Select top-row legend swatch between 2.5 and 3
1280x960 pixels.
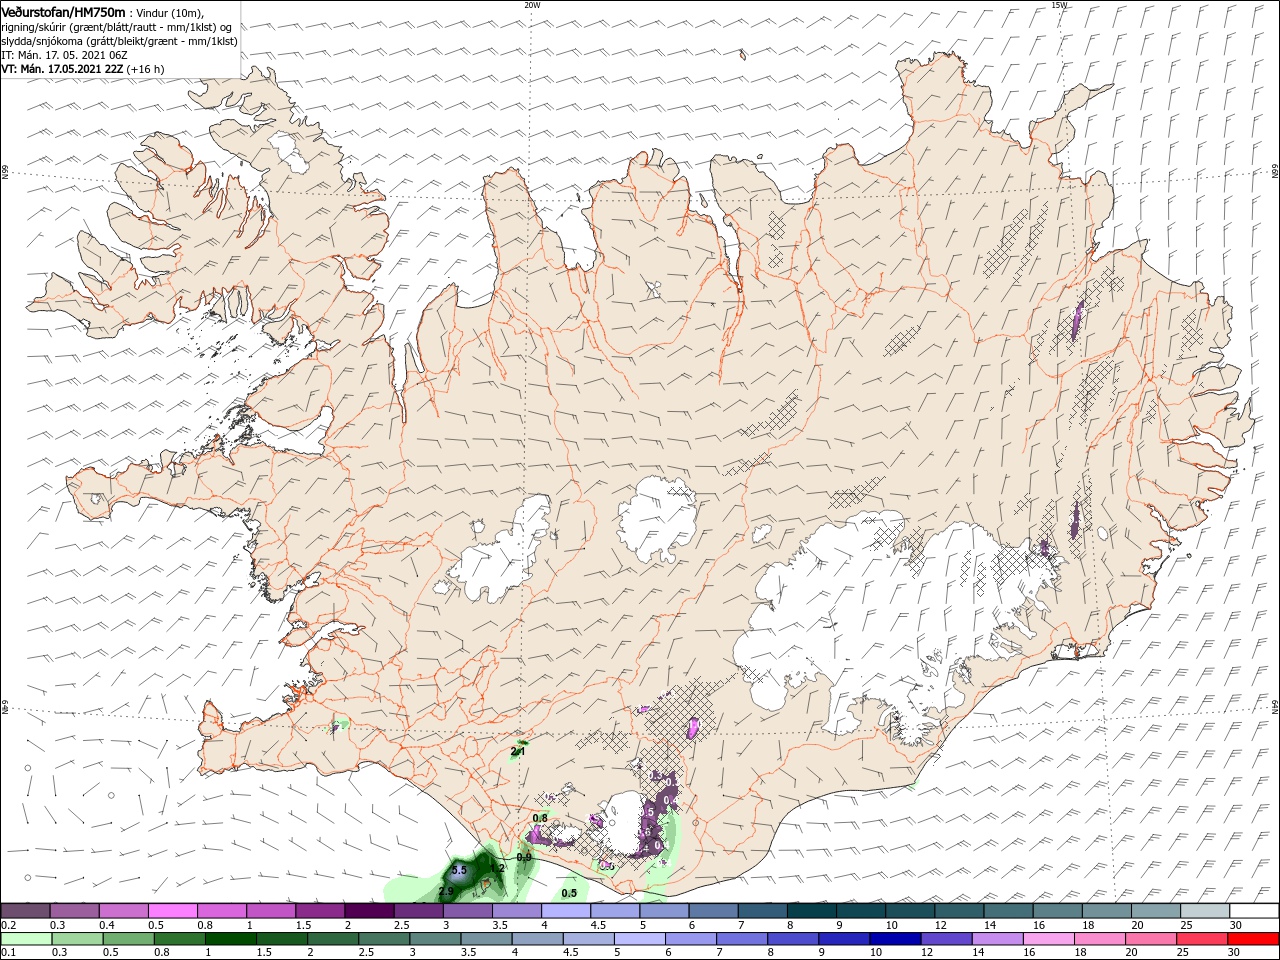(418, 911)
